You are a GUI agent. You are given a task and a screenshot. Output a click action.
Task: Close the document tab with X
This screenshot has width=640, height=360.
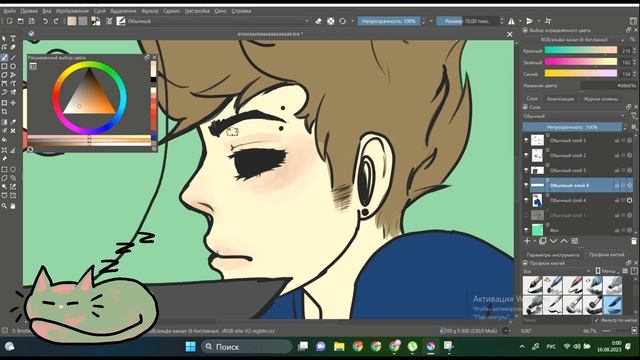click(x=509, y=34)
